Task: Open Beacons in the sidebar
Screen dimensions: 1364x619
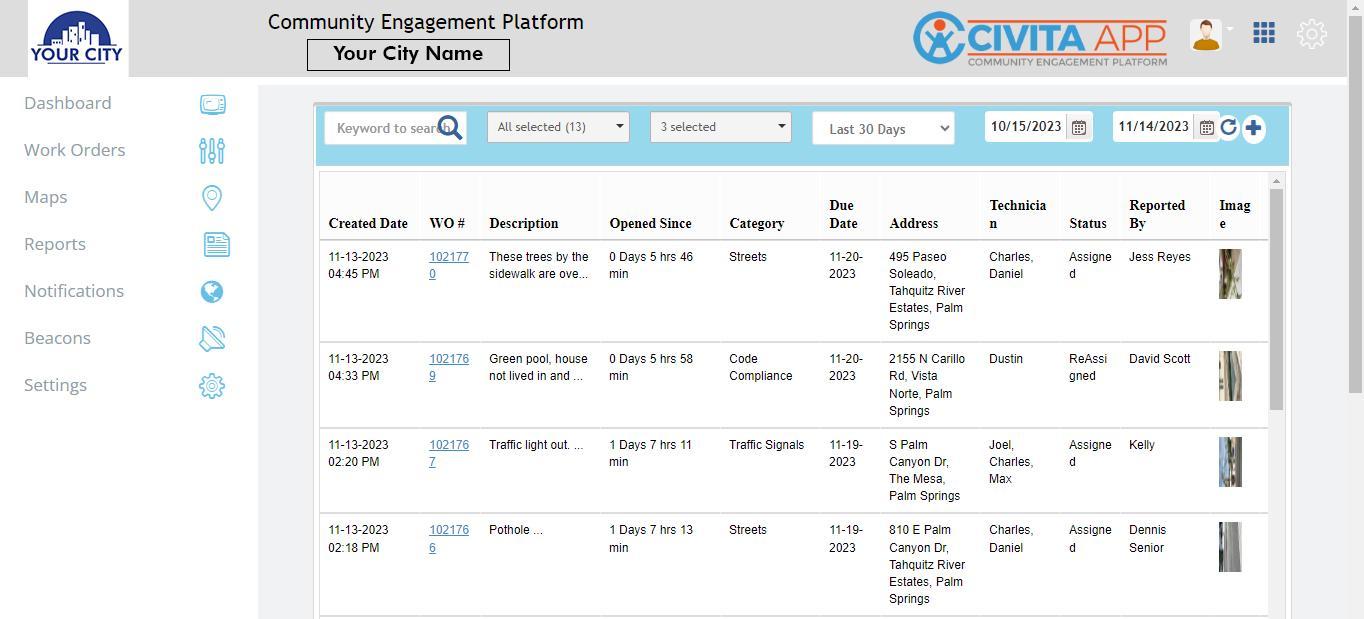Action: point(57,338)
